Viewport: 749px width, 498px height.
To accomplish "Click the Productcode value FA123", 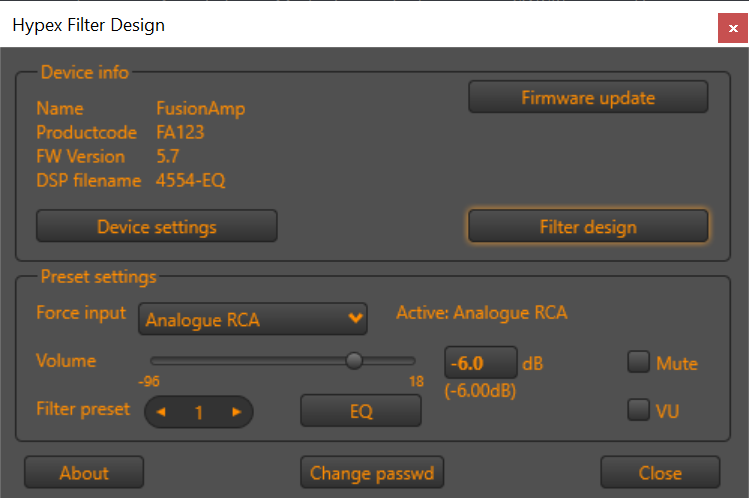I will [x=180, y=132].
